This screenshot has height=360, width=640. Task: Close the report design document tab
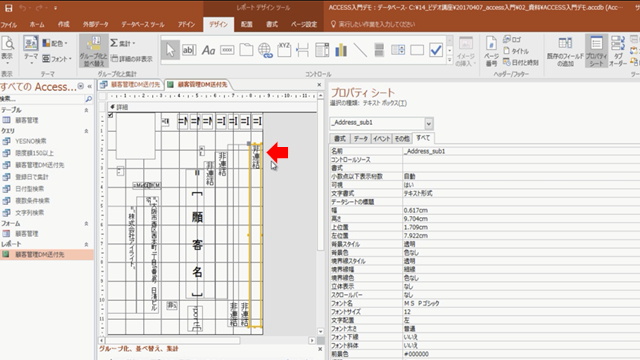319,84
